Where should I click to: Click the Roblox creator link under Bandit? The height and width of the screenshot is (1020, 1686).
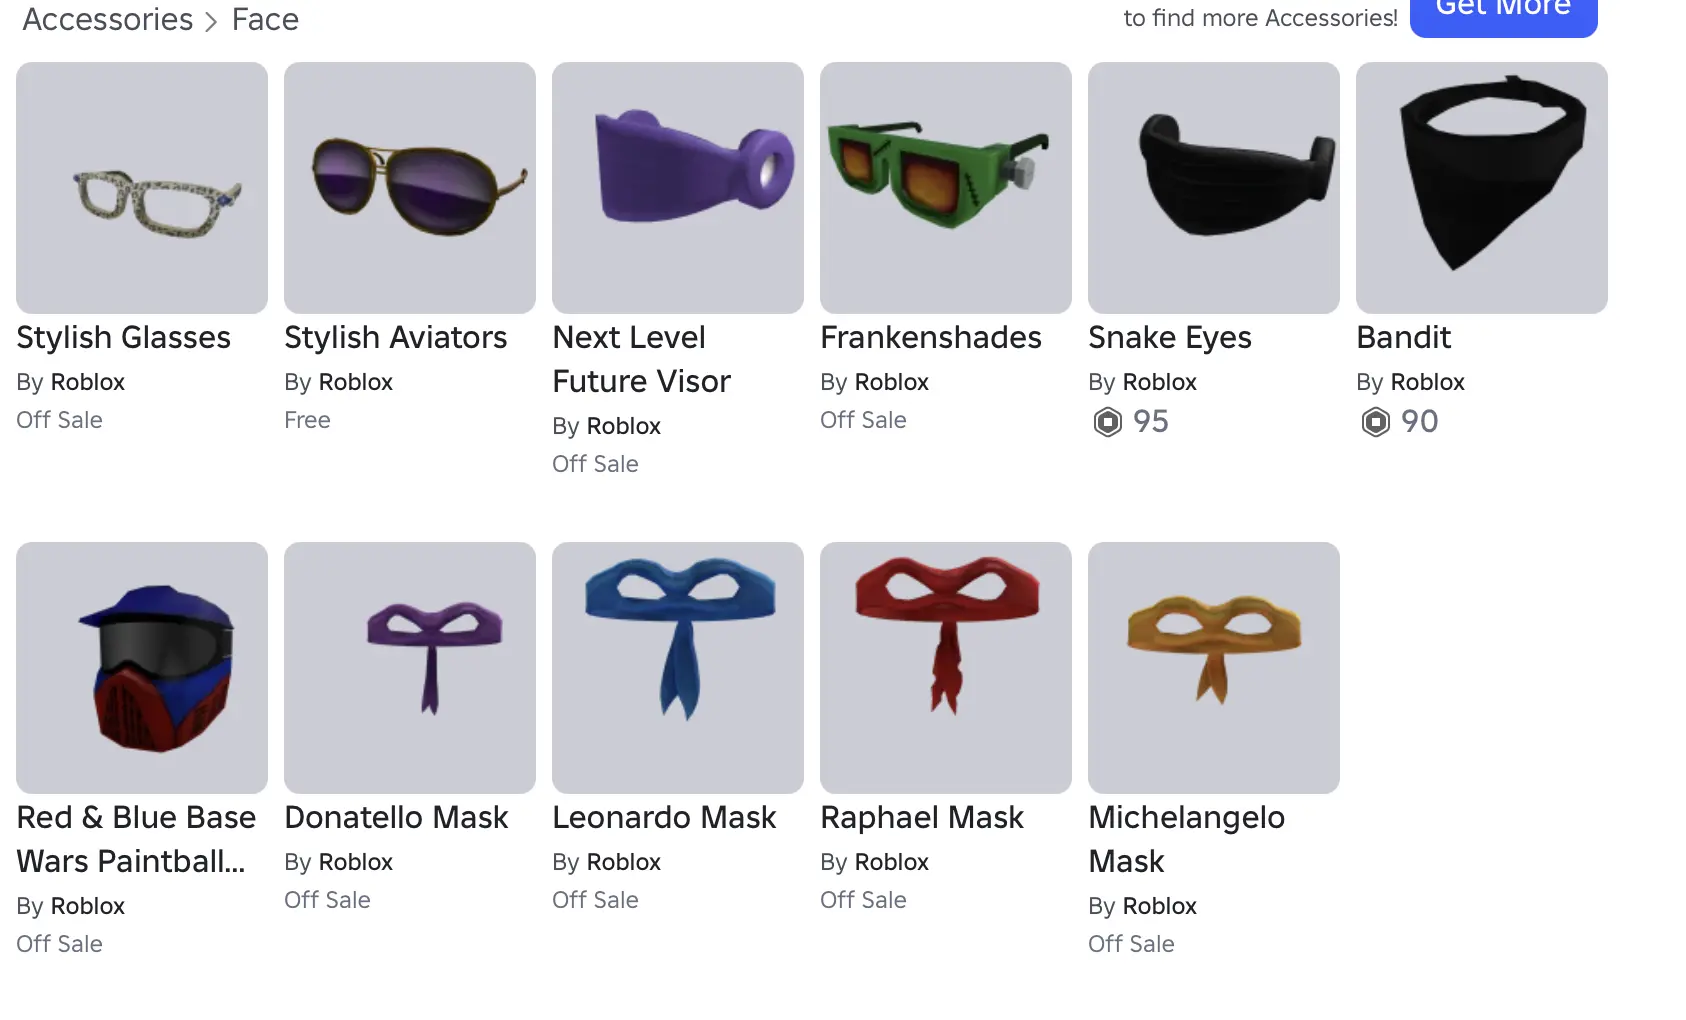1427,382
